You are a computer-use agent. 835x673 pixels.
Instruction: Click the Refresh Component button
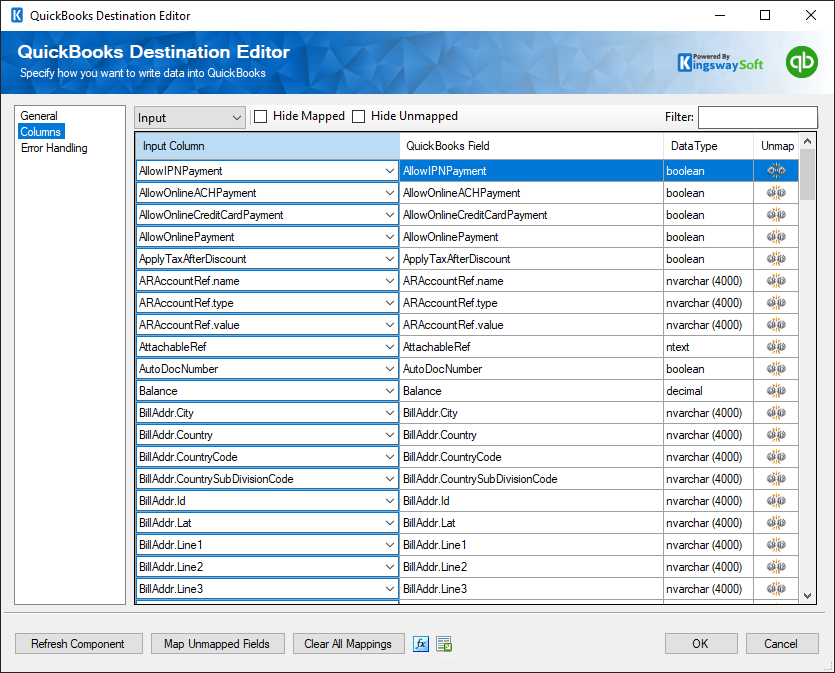[78, 644]
